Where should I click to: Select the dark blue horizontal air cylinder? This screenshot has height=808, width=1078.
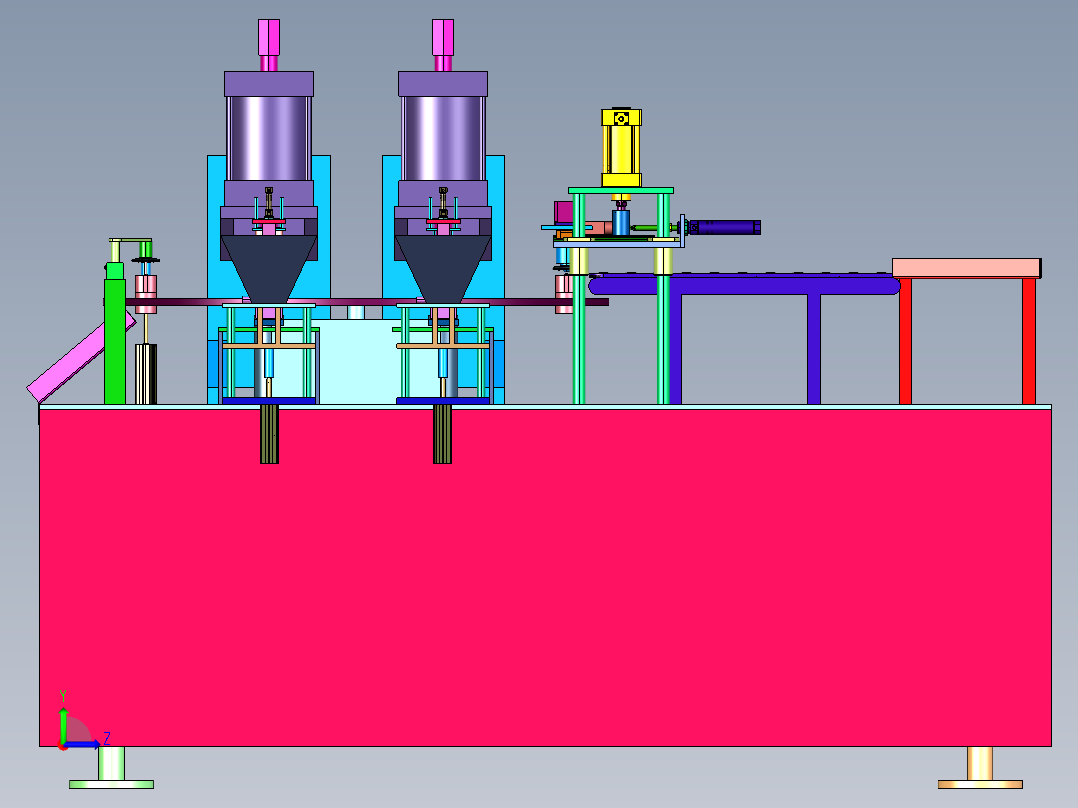pyautogui.click(x=725, y=227)
